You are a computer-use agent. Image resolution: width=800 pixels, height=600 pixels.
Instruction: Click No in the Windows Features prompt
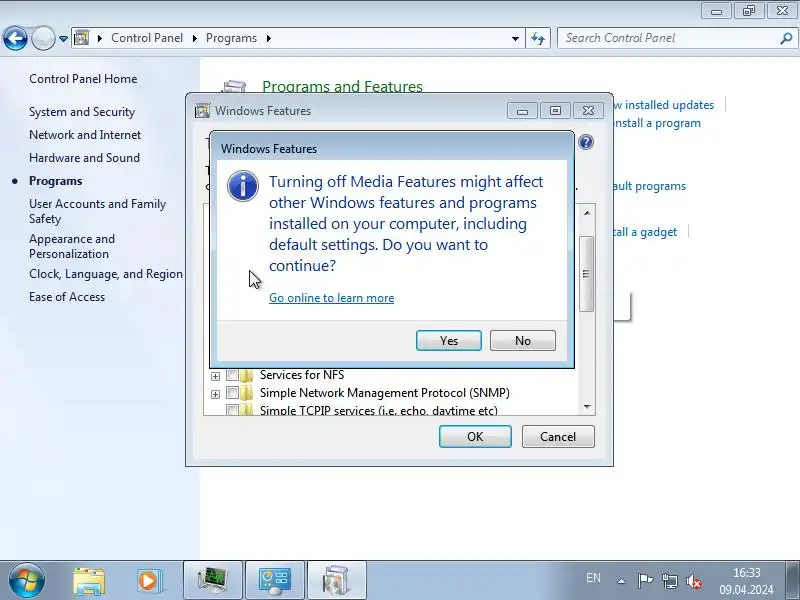522,340
